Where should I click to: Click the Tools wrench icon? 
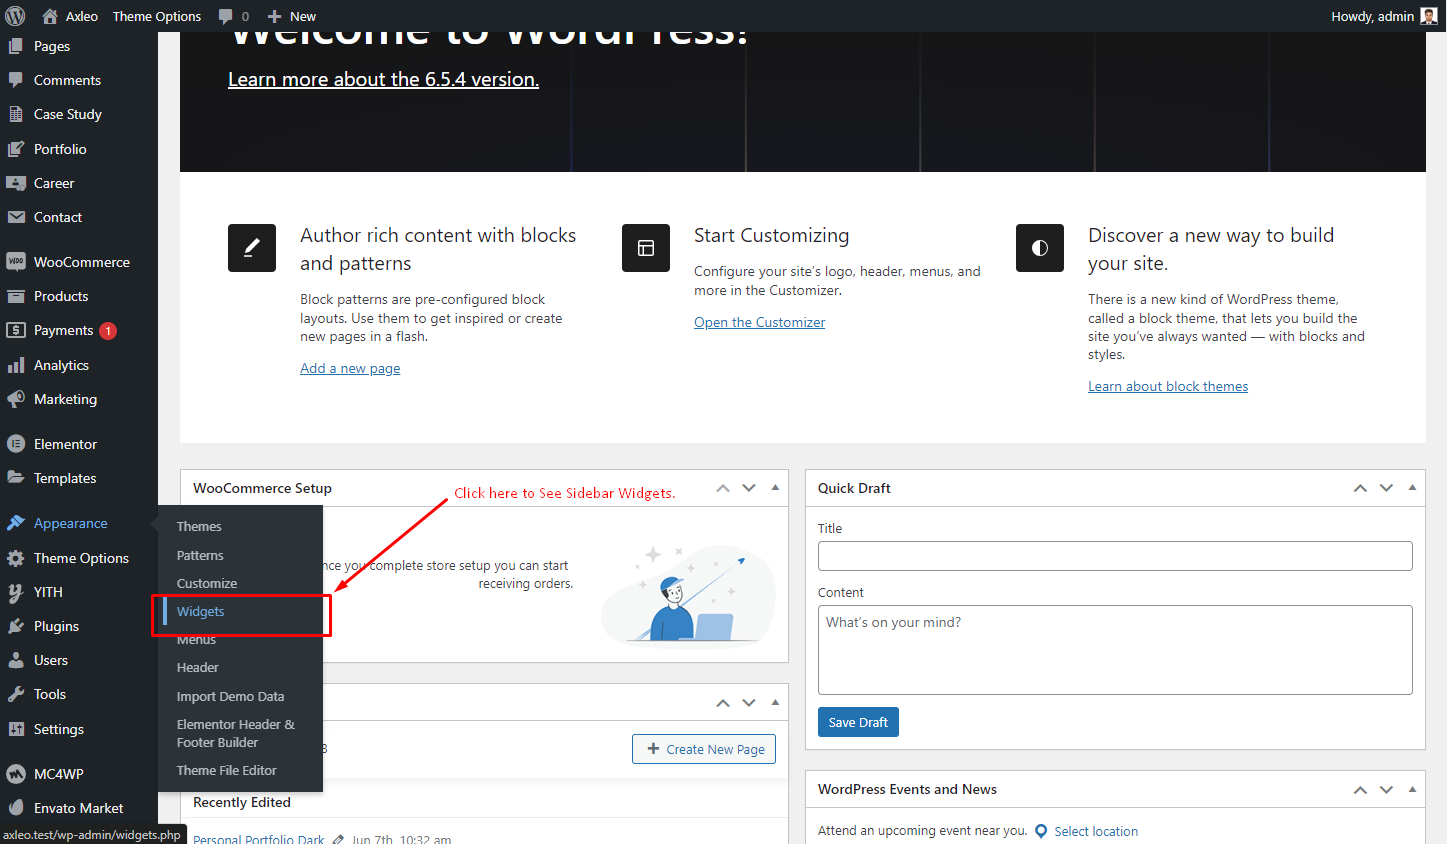coord(16,694)
